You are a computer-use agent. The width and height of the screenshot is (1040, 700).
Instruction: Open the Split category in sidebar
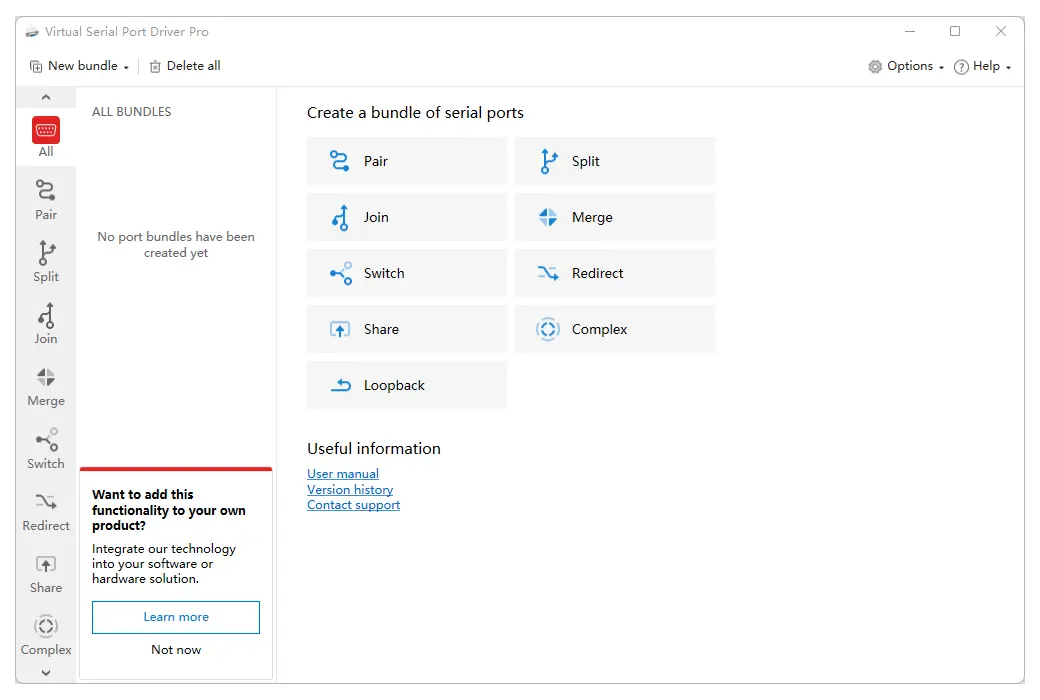[46, 262]
